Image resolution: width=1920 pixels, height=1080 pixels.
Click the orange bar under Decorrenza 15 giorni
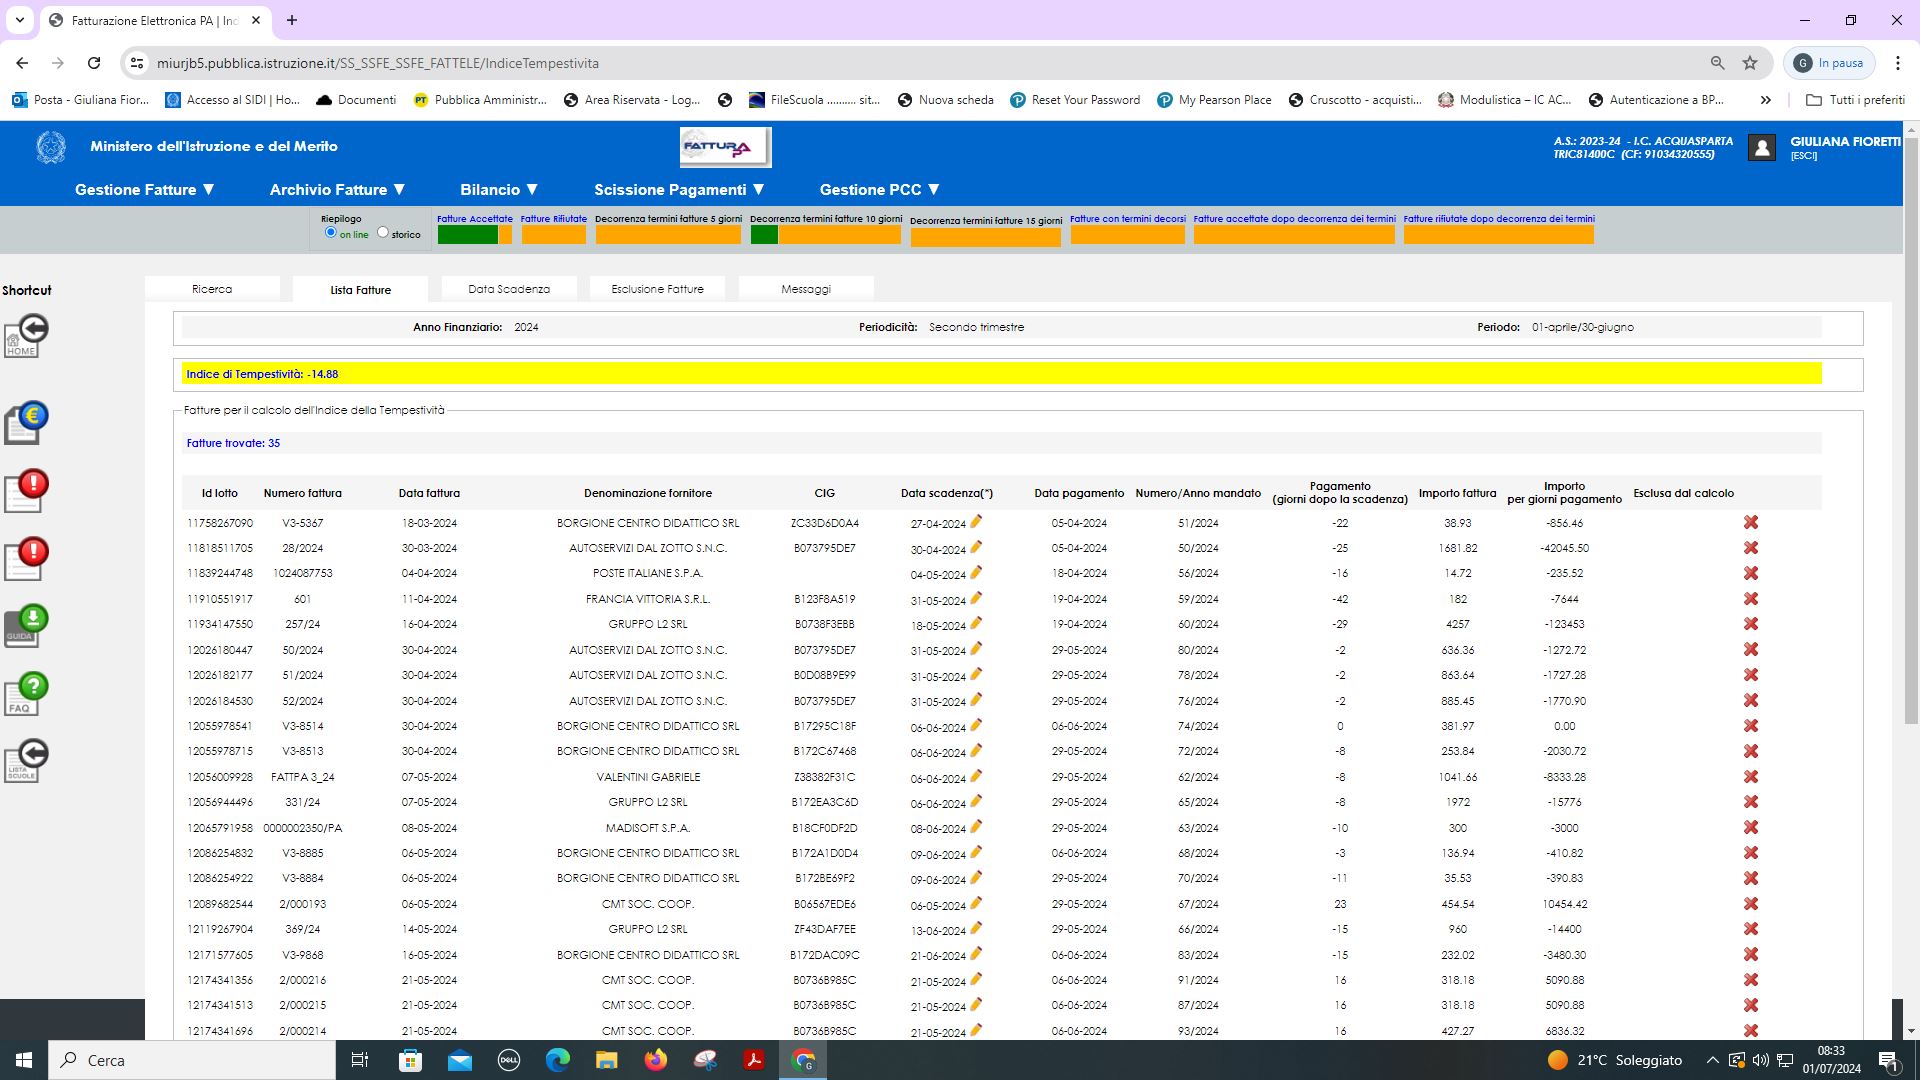coord(986,238)
